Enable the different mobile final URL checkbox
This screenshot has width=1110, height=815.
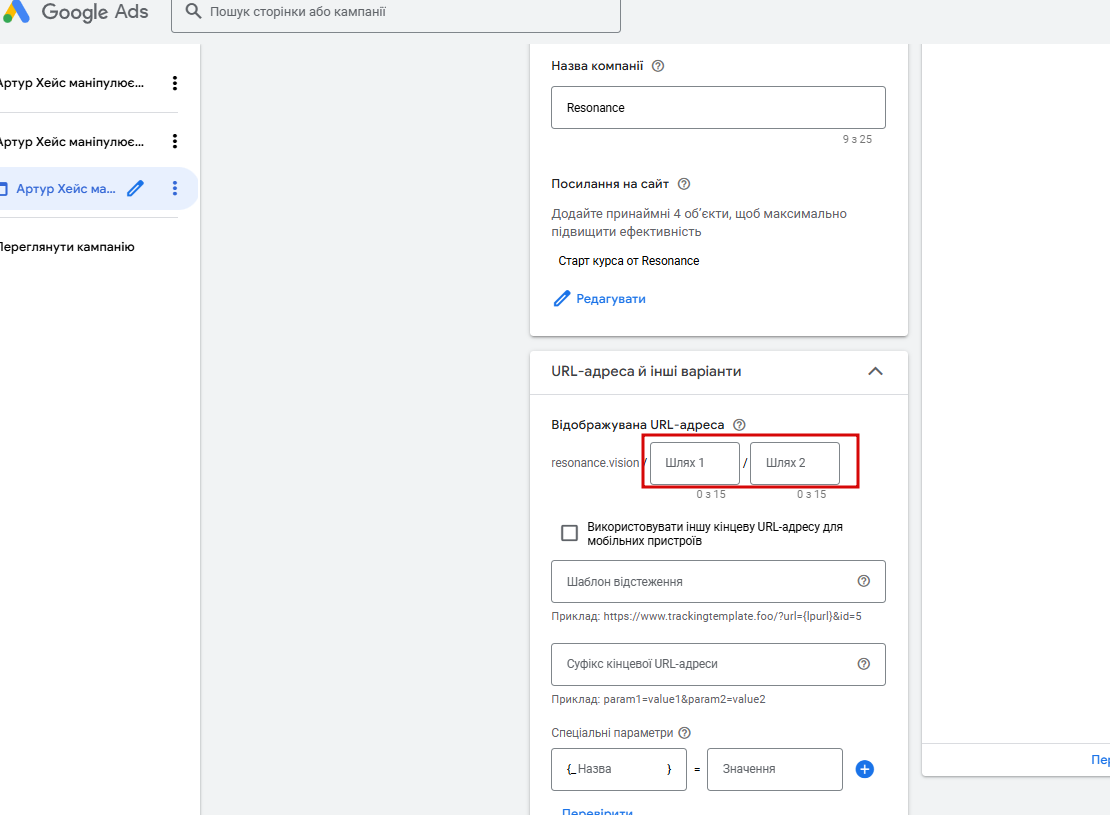569,533
